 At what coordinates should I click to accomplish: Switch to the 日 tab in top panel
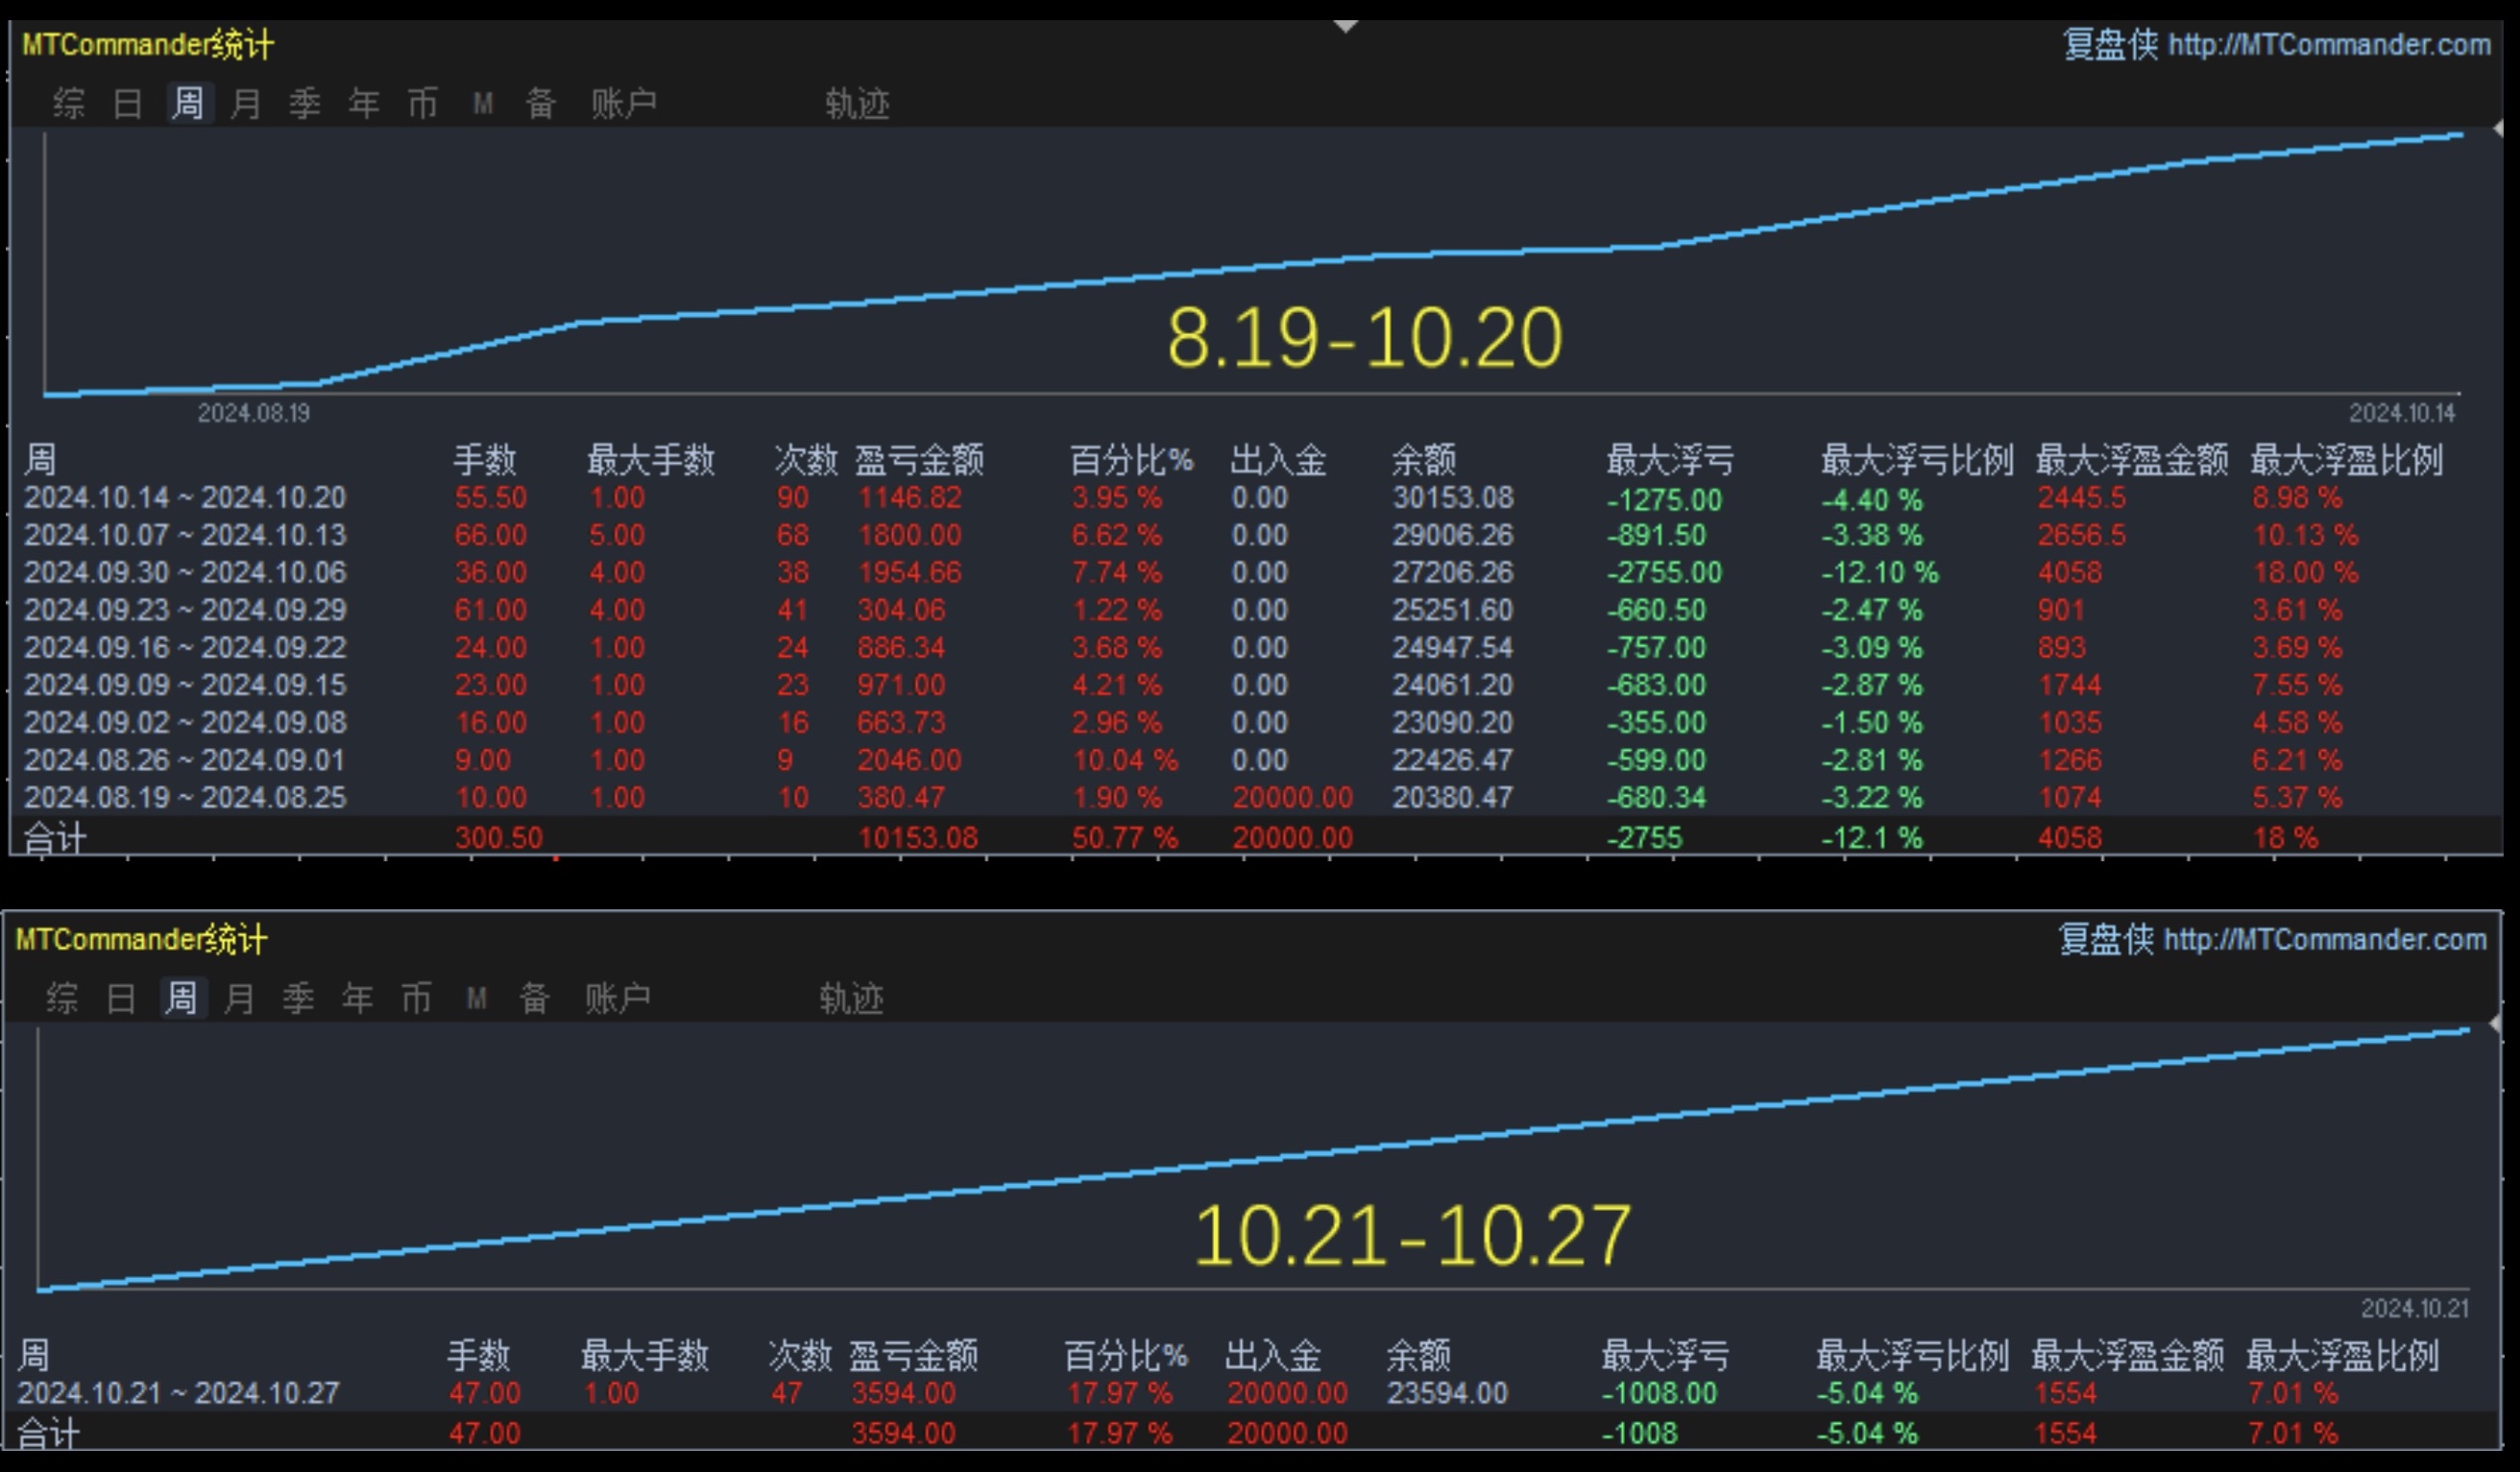(127, 103)
